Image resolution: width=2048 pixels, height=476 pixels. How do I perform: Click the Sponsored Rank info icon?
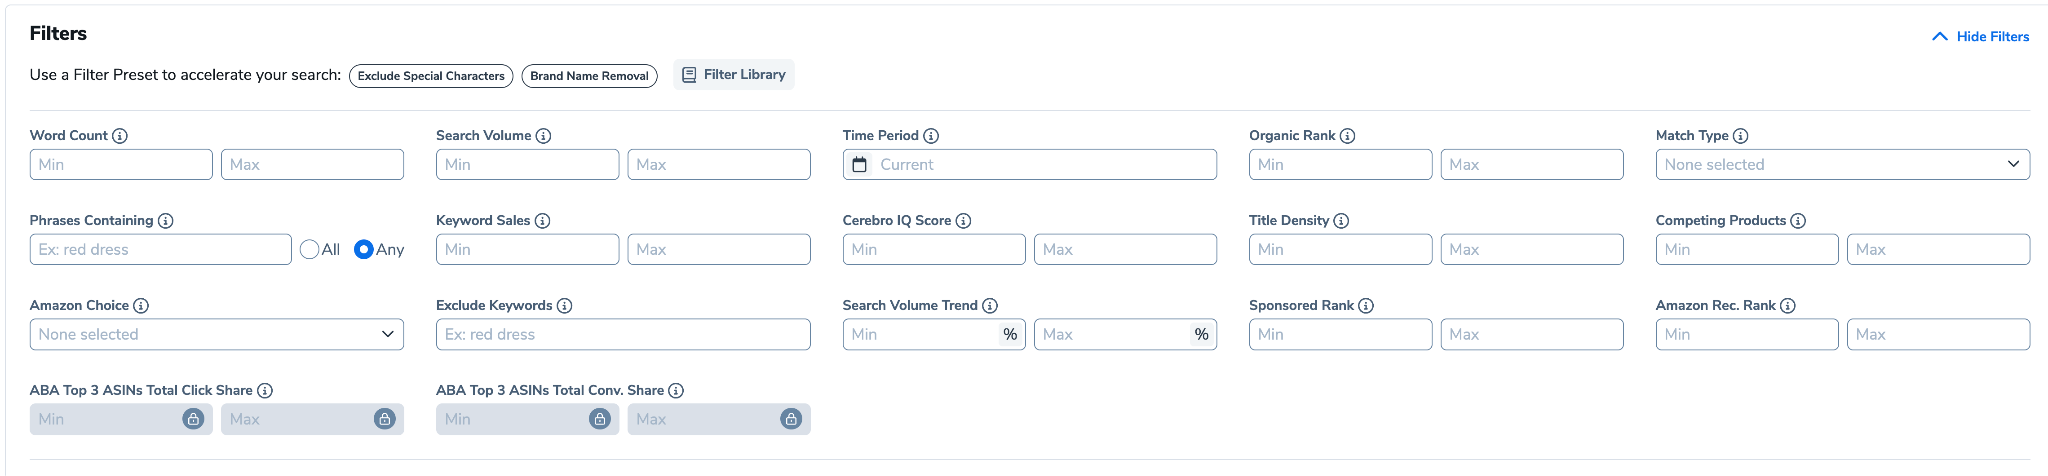[1366, 306]
